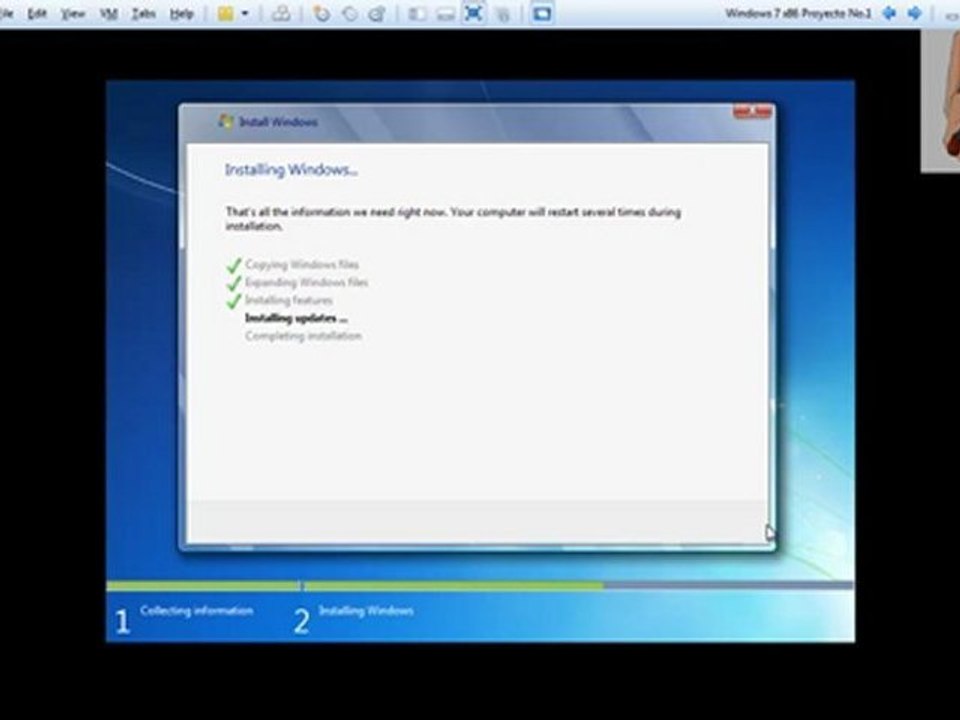The width and height of the screenshot is (960, 720).
Task: Click the Revert to snapshot icon
Action: coord(350,13)
